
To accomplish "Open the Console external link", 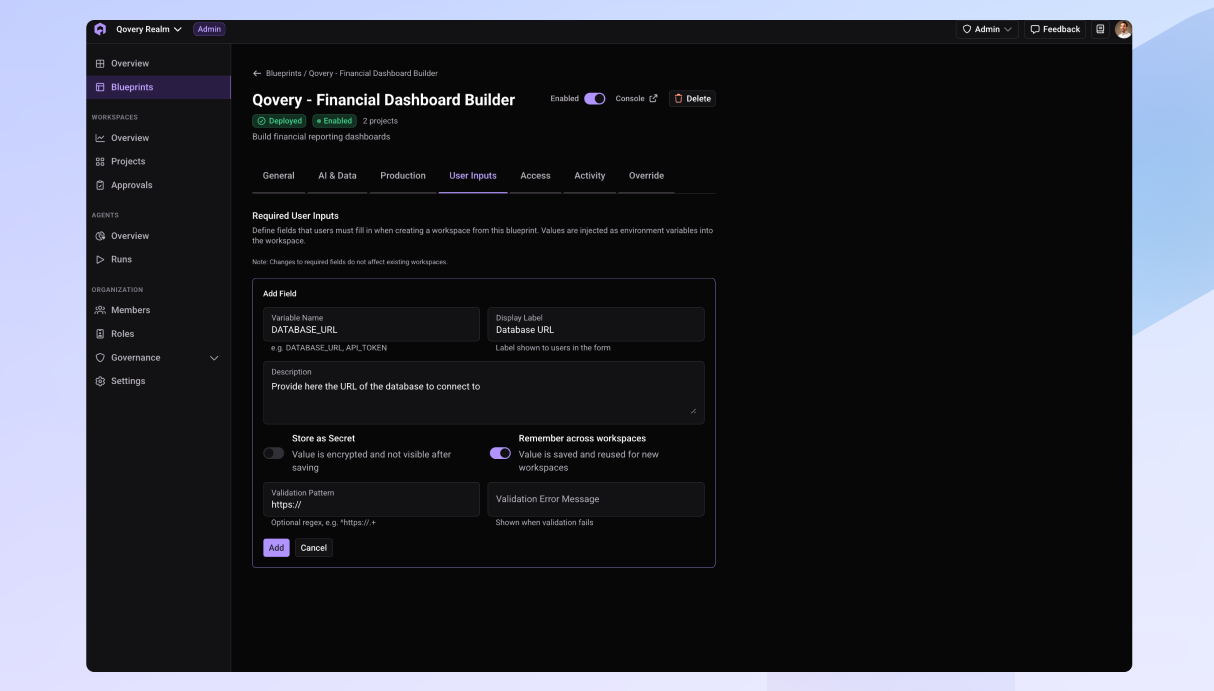I will (636, 99).
